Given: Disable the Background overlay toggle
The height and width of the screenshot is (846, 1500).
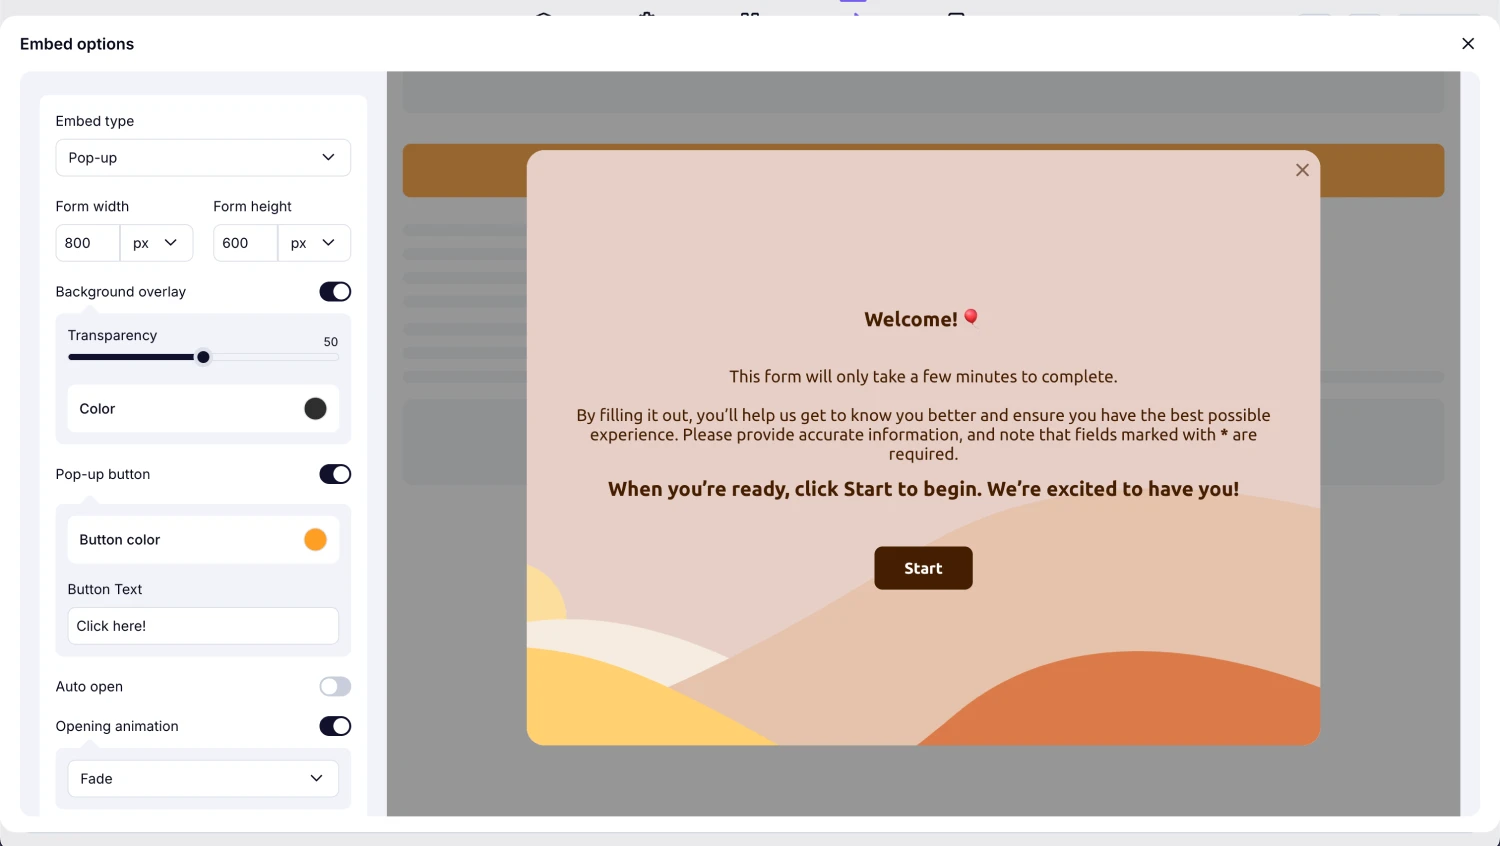Looking at the screenshot, I should click(x=335, y=291).
